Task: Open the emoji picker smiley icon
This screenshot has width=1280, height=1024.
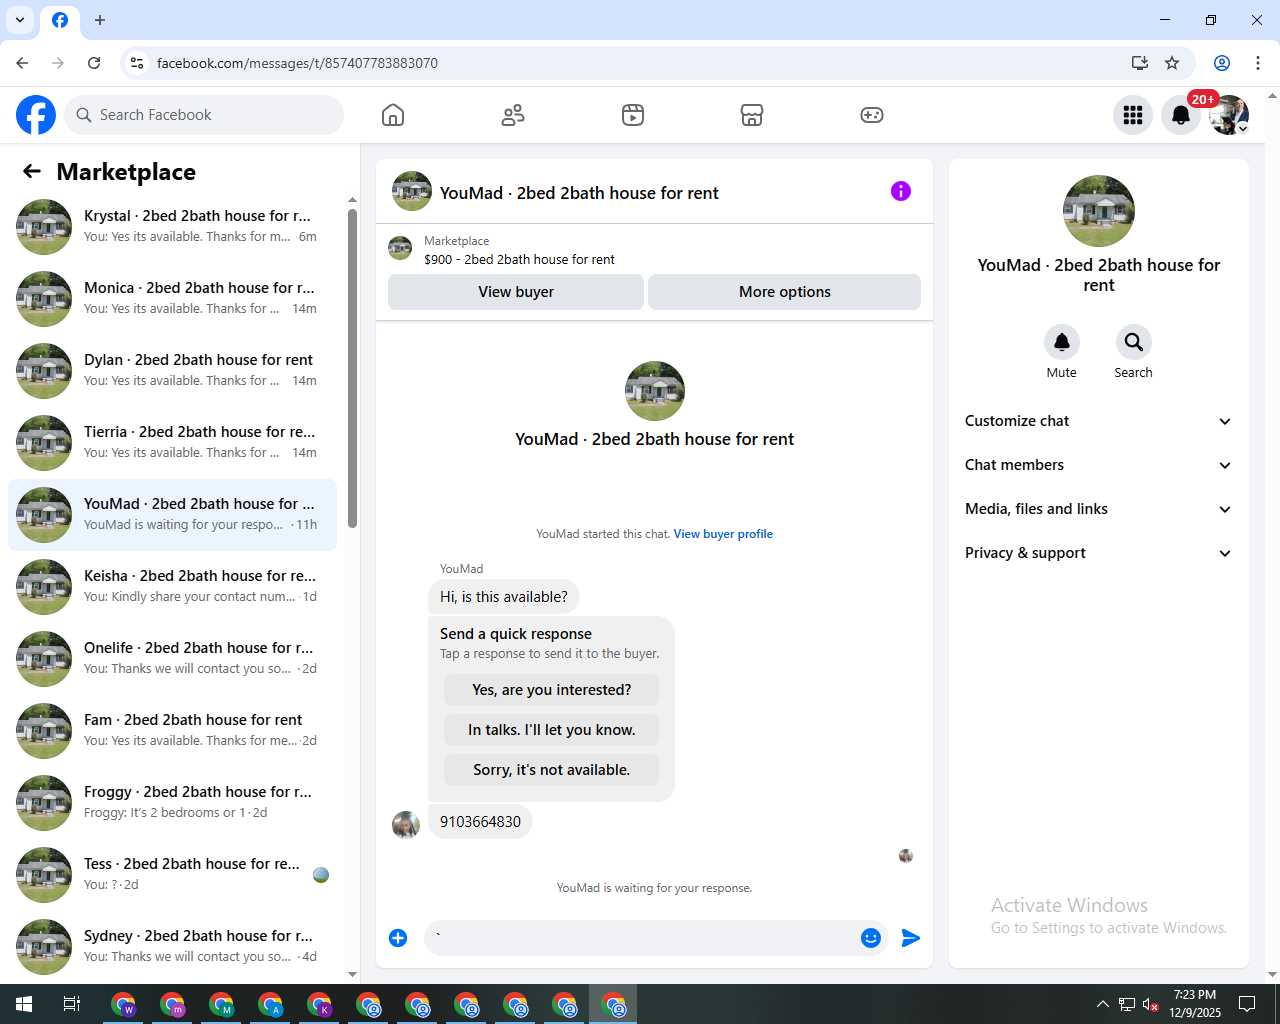Action: [871, 937]
